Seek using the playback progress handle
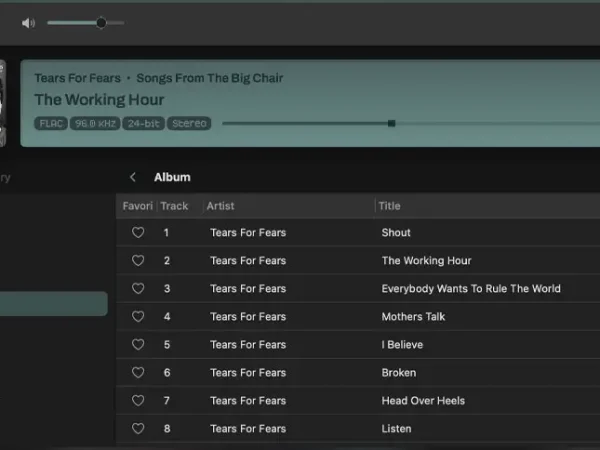 pyautogui.click(x=391, y=123)
